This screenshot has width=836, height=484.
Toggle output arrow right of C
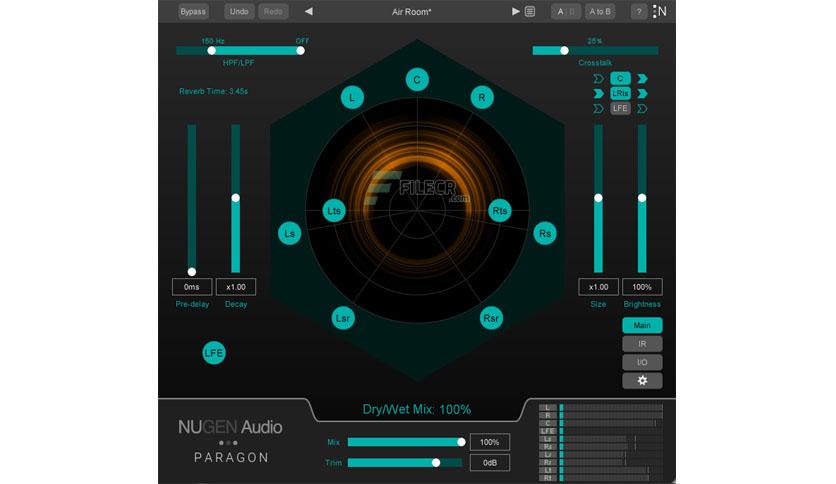(x=642, y=79)
